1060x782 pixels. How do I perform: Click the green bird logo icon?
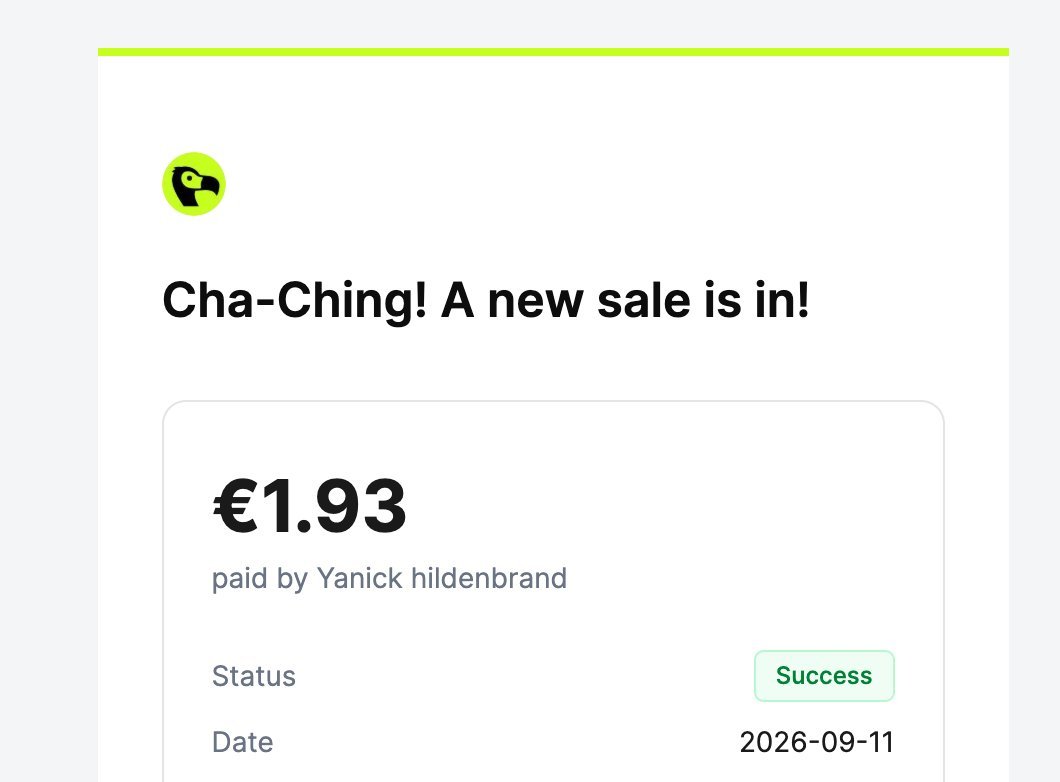click(x=194, y=184)
